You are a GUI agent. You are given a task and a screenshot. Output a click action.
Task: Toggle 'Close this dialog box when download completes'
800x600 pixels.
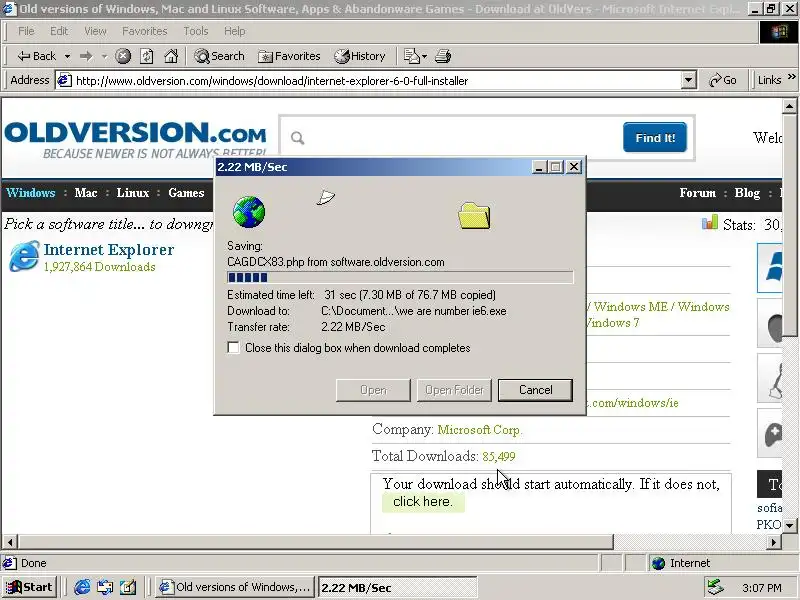(x=233, y=348)
